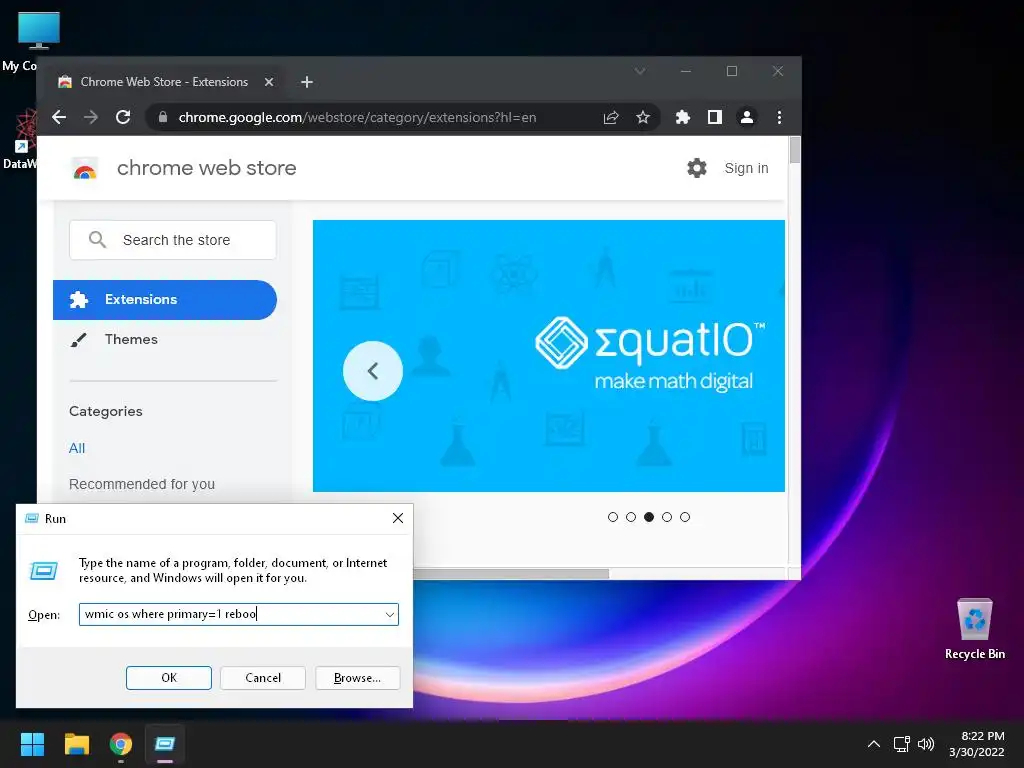Open File Explorer from the taskbar
This screenshot has width=1024, height=768.
(76, 744)
